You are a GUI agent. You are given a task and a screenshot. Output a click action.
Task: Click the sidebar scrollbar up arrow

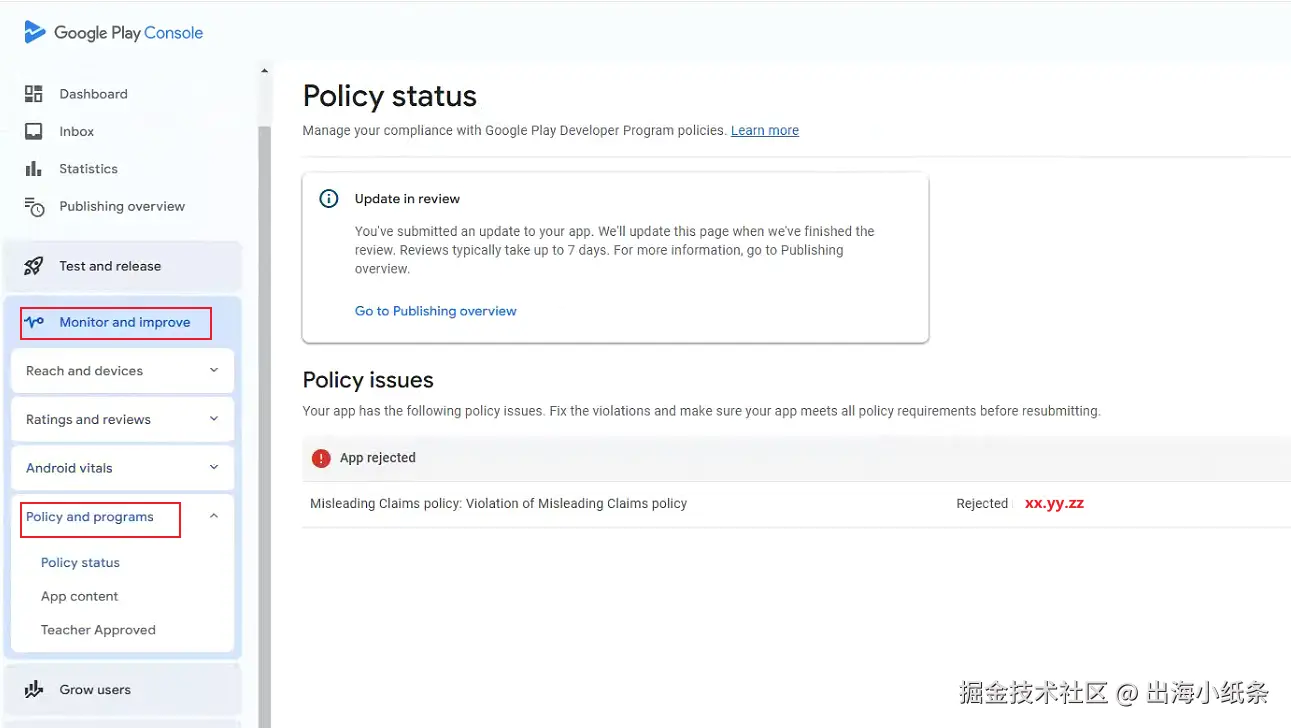coord(264,71)
